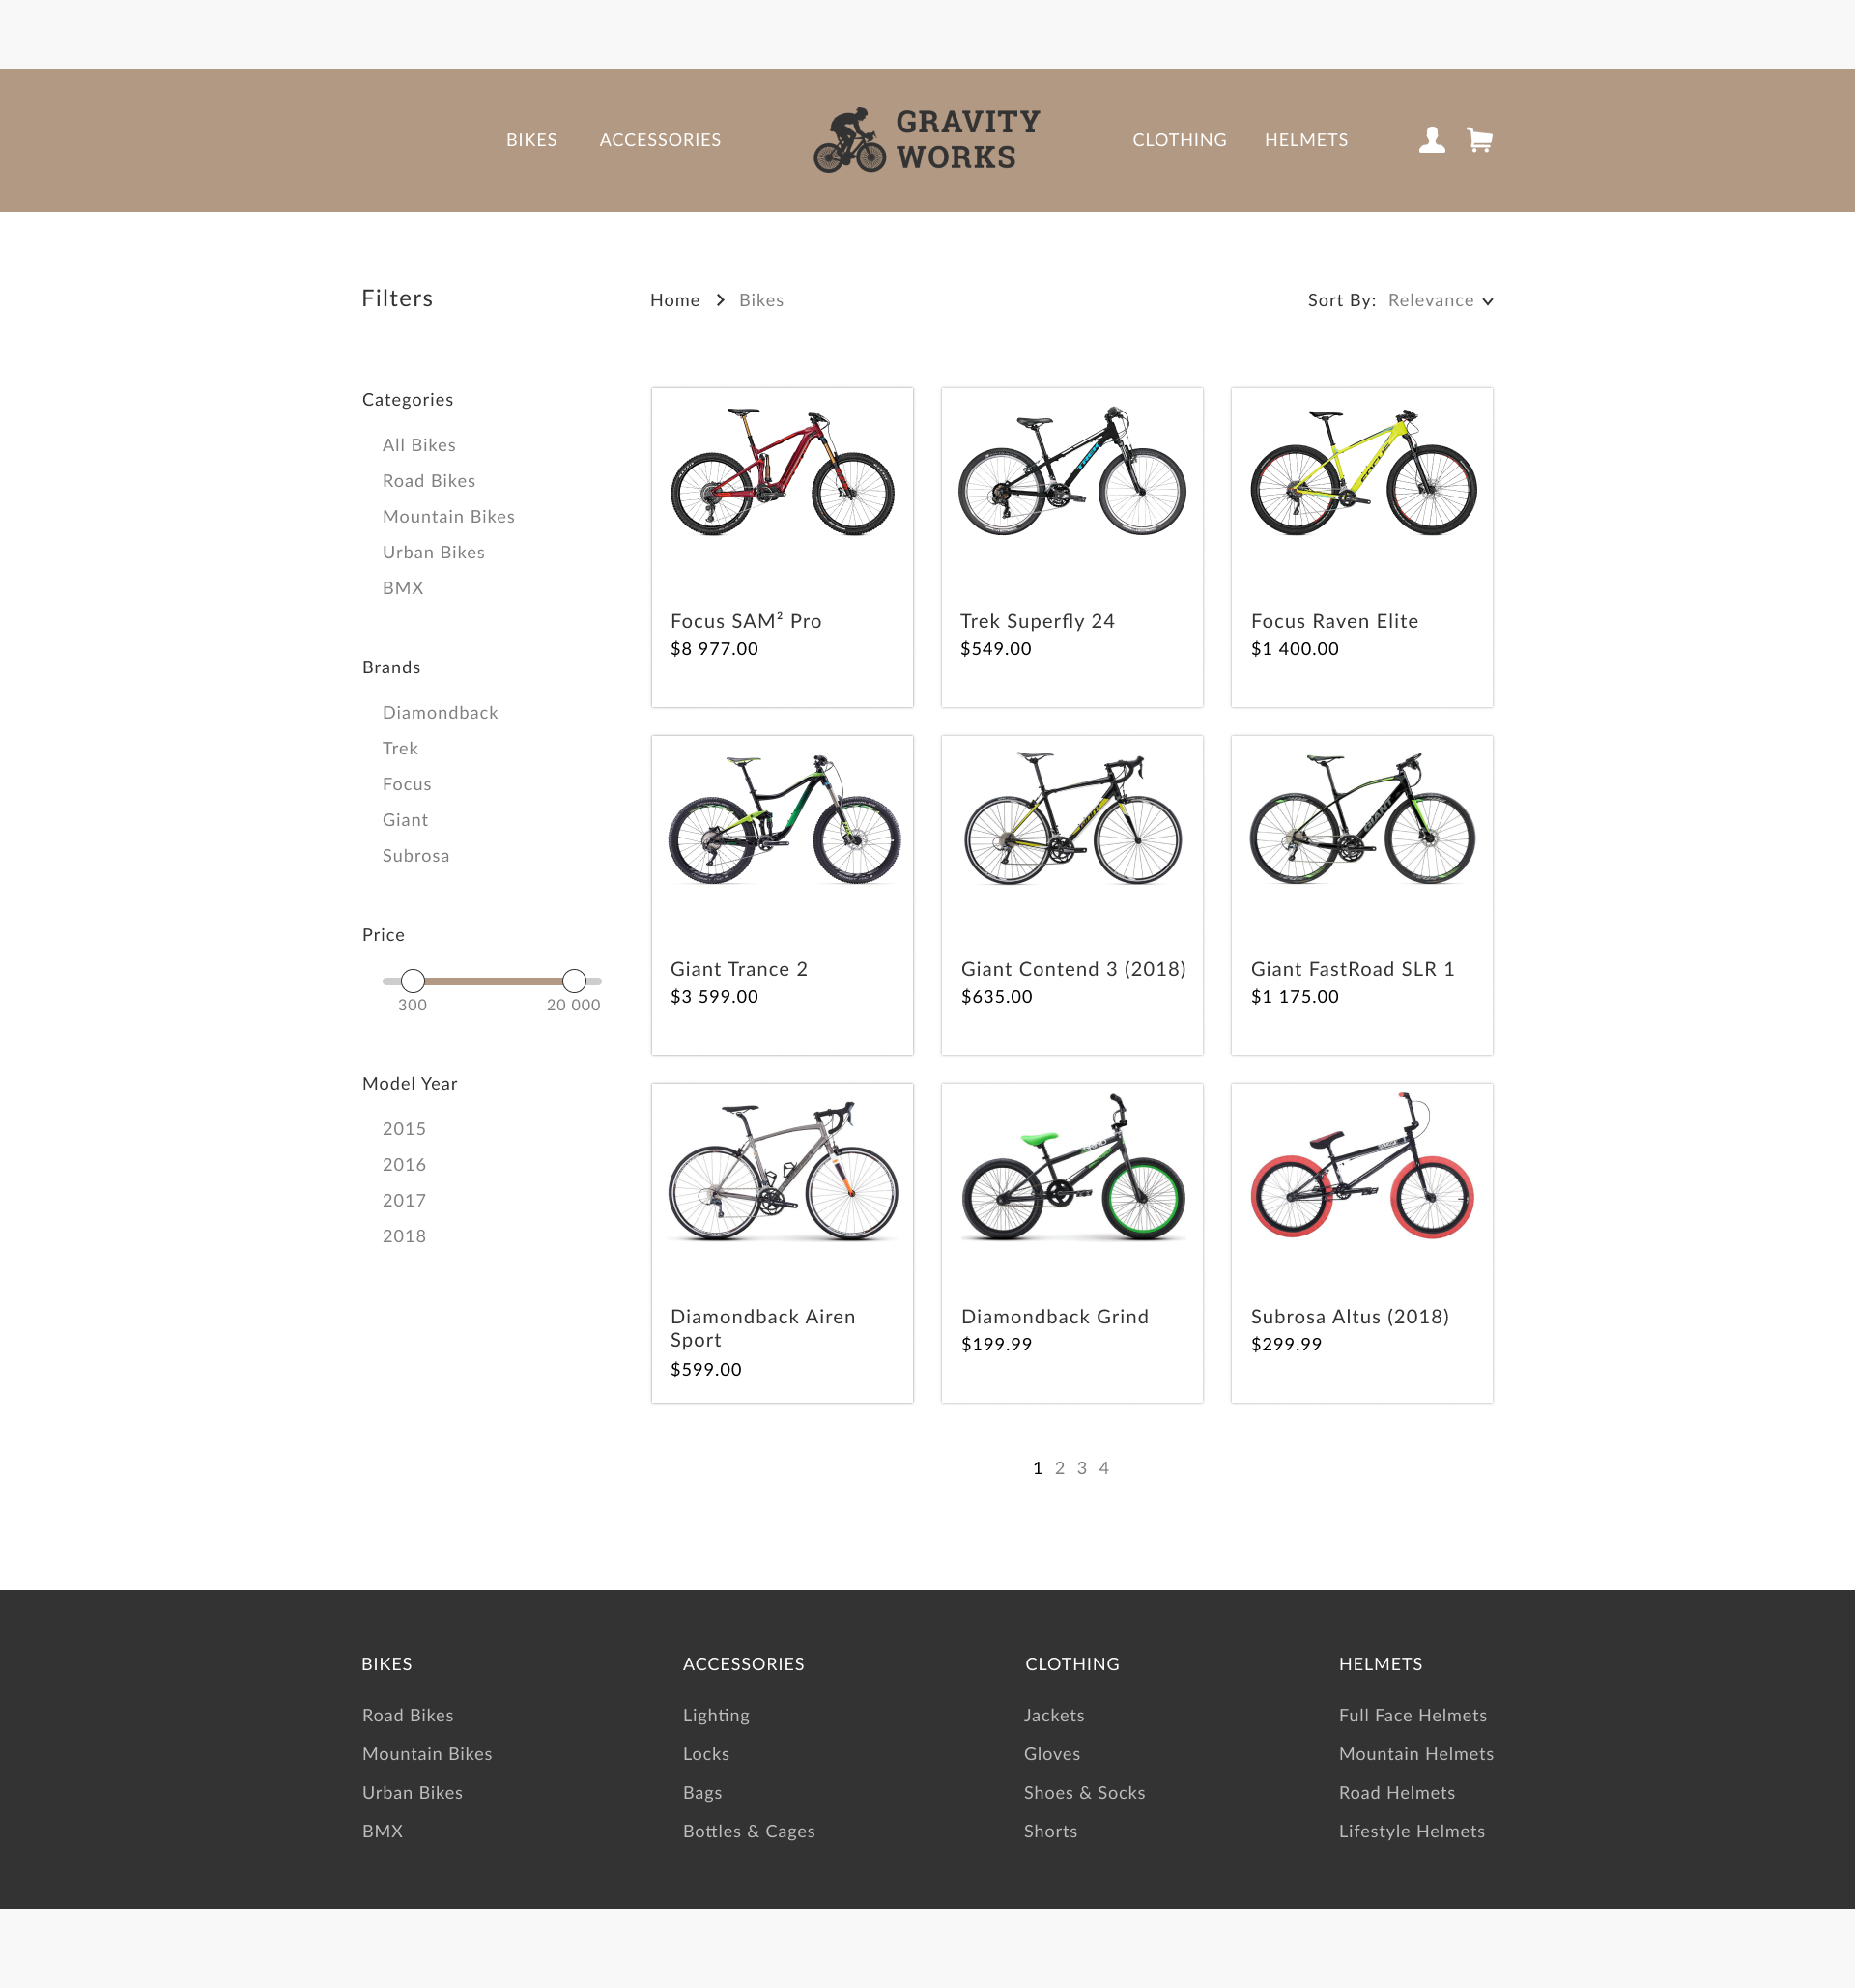Filter by Mountain Bikes category
This screenshot has width=1855, height=1988.
tap(448, 517)
